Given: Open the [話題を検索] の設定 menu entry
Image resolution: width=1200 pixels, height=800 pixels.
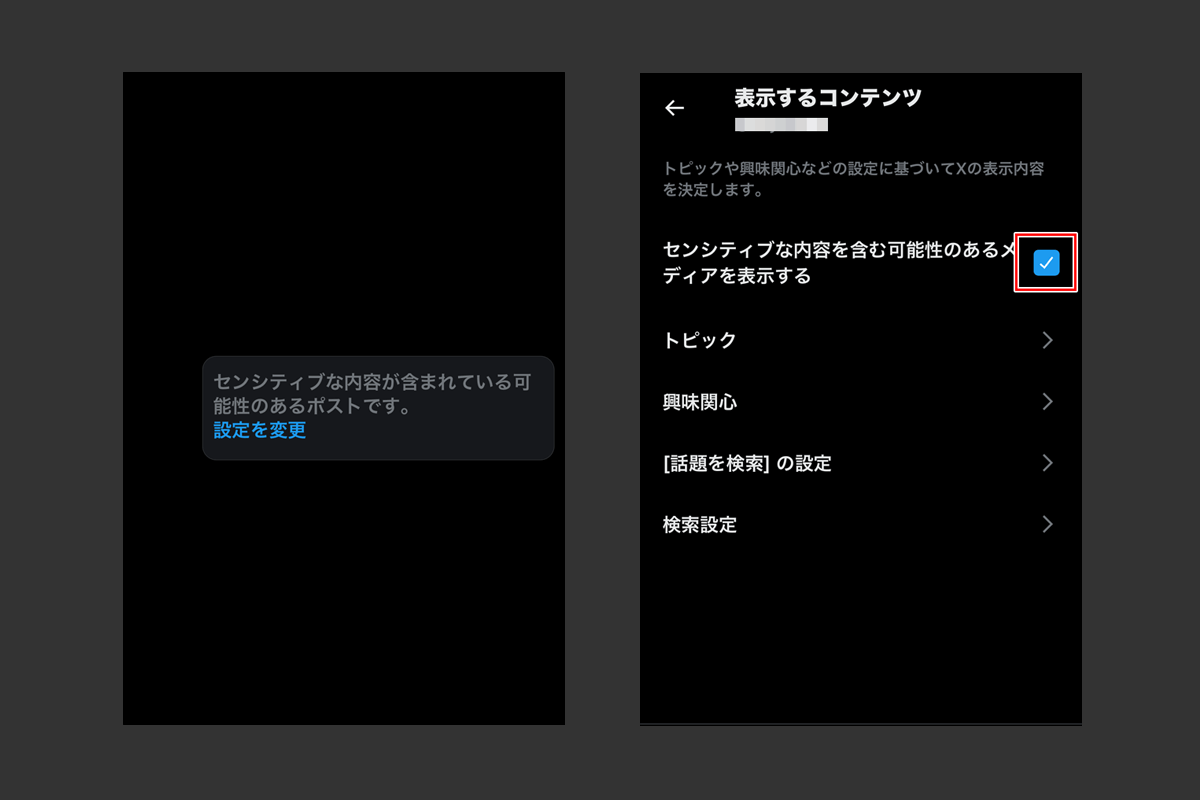Looking at the screenshot, I should click(x=860, y=463).
